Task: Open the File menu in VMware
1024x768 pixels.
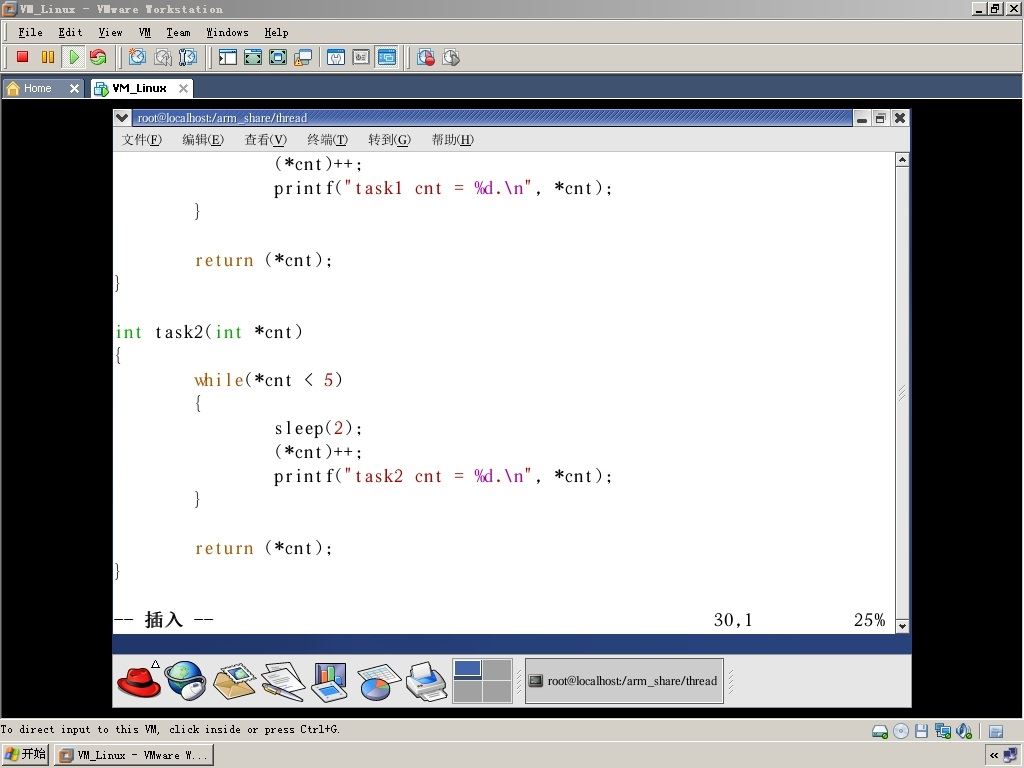Action: pos(30,32)
